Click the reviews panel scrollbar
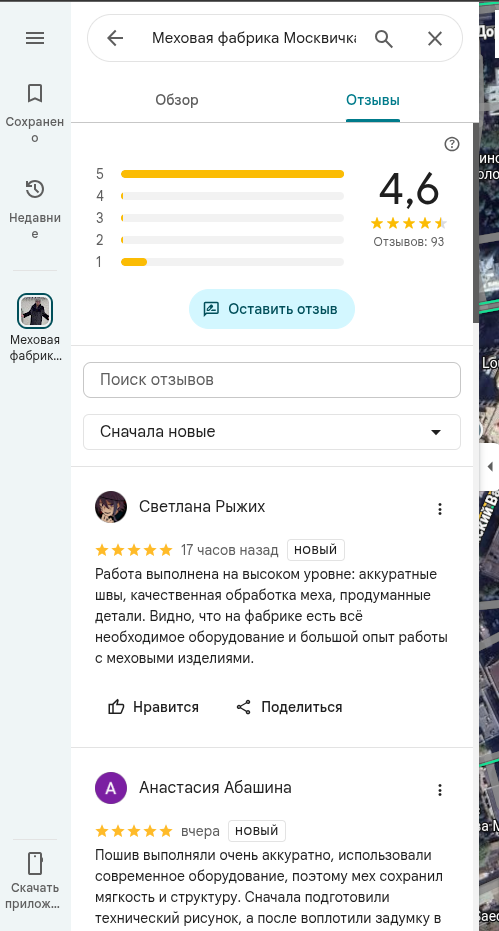Image resolution: width=499 pixels, height=931 pixels. [476, 223]
